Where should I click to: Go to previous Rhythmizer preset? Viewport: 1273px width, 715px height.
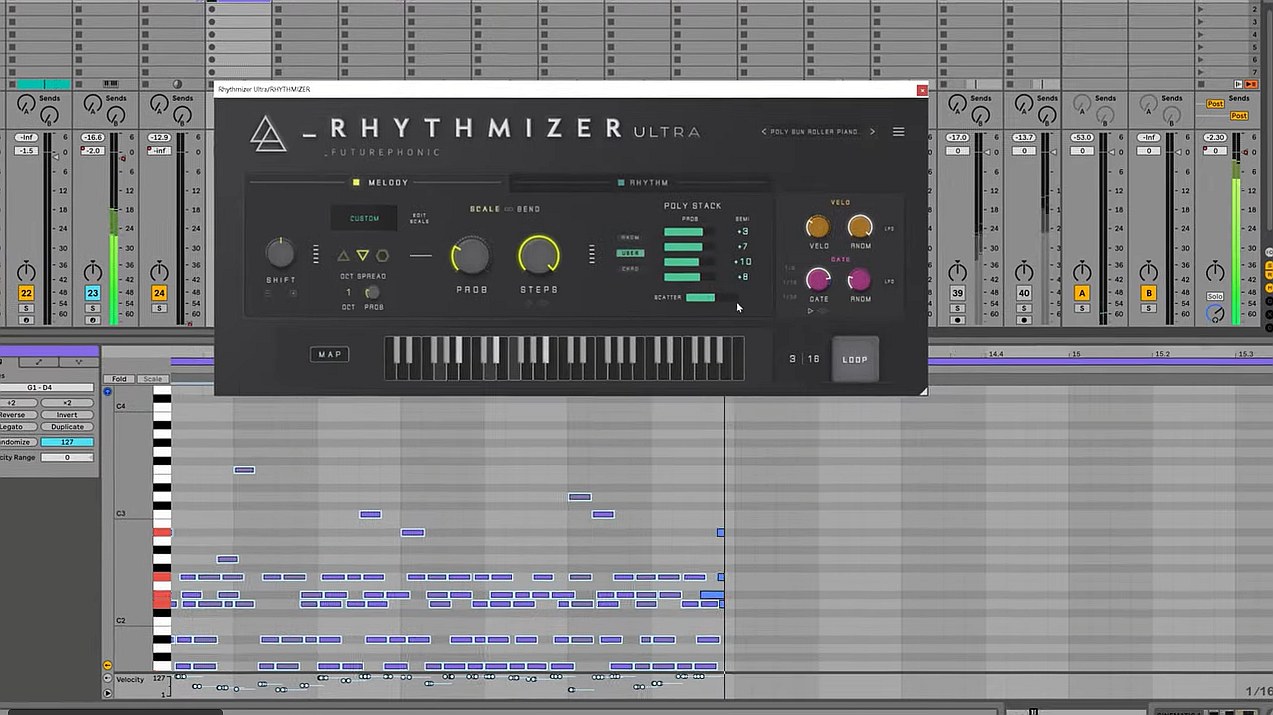(764, 132)
